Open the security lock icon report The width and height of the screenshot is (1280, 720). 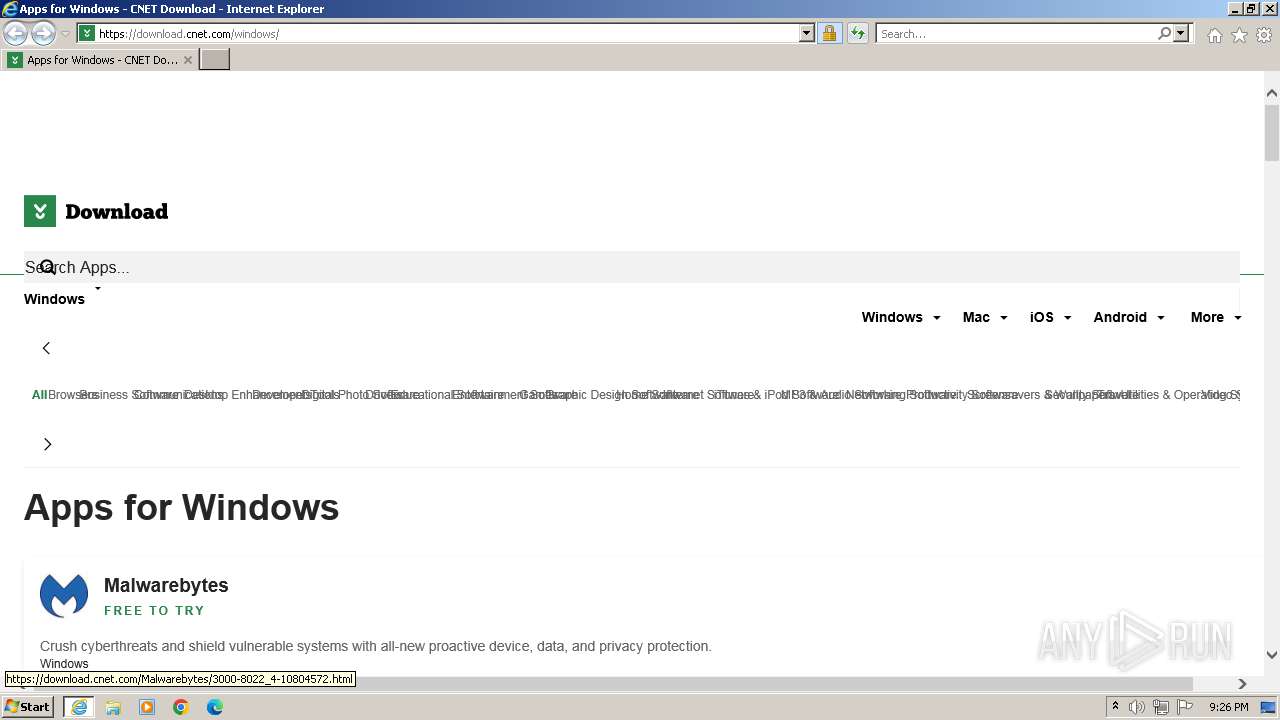(x=829, y=34)
